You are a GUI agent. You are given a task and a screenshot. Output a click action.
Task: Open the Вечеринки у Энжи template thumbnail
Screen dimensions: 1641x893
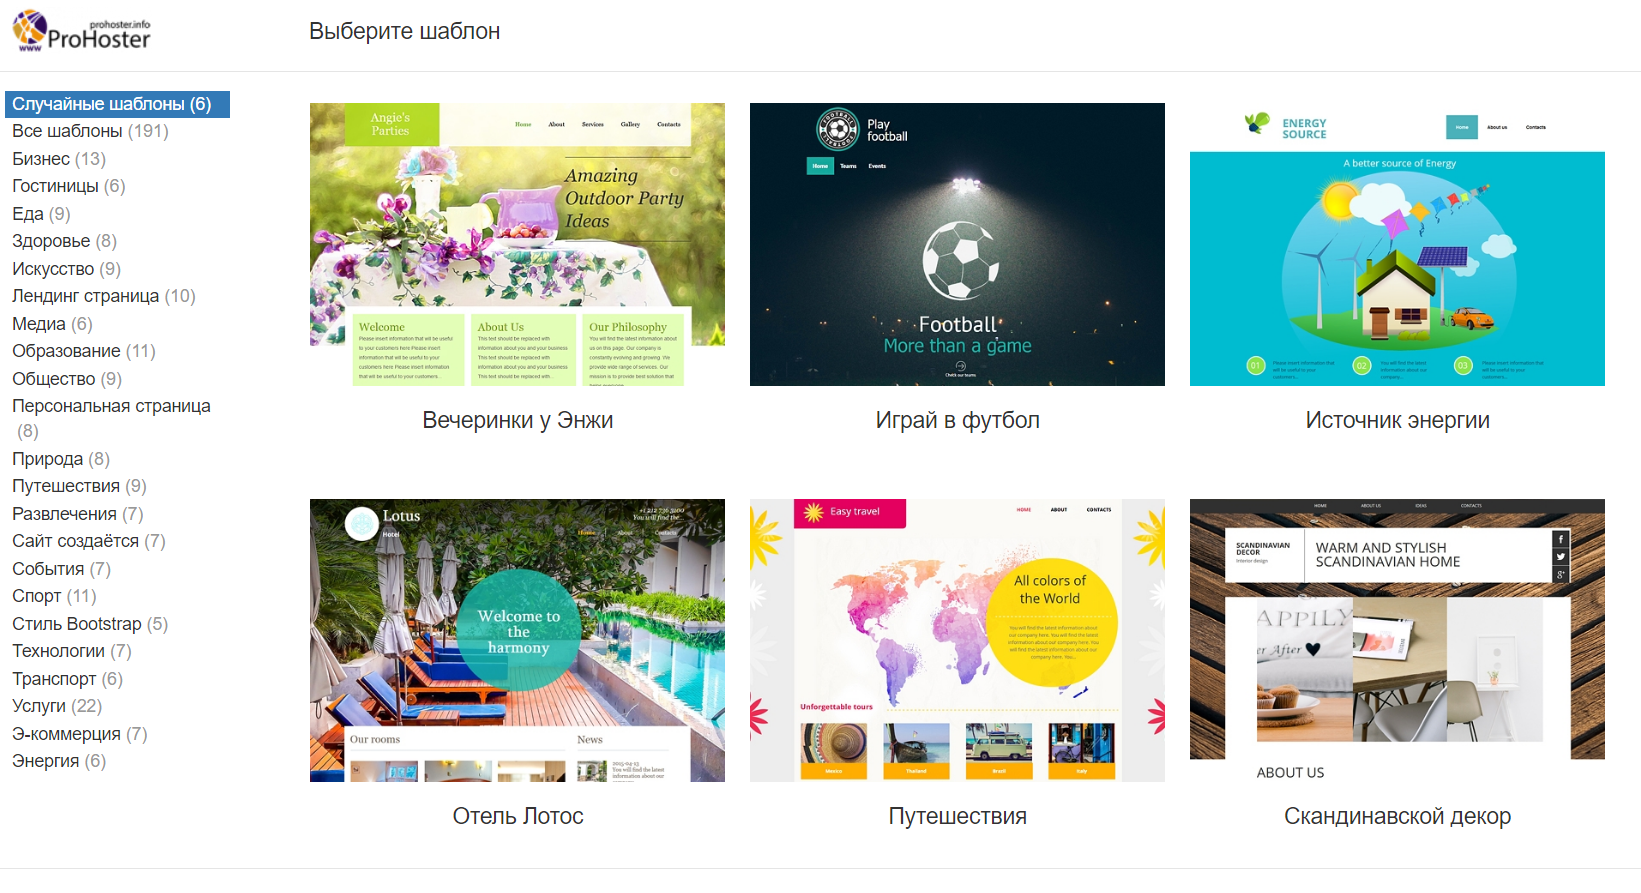[x=517, y=244]
